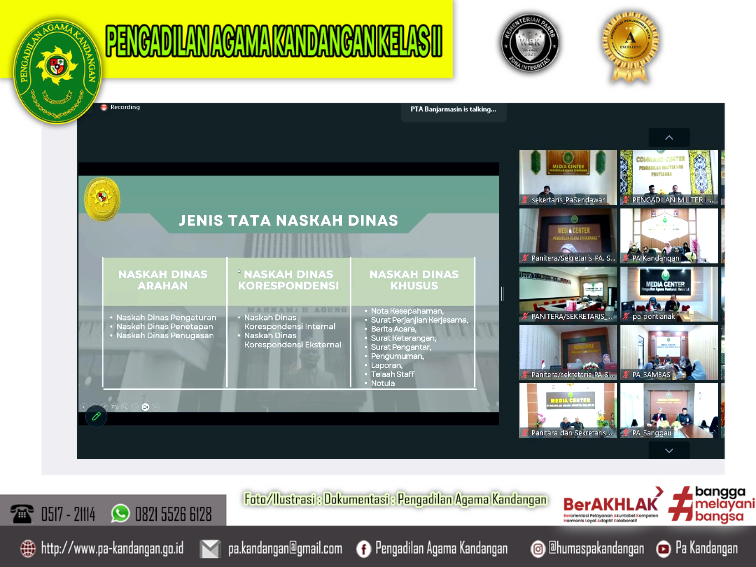The width and height of the screenshot is (756, 567).
Task: Open the http://www.pa-kandangan.go.id link
Action: pyautogui.click(x=112, y=548)
